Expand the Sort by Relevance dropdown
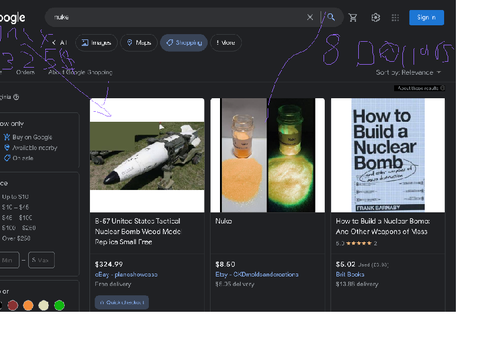Image resolution: width=480 pixels, height=360 pixels. coord(408,72)
